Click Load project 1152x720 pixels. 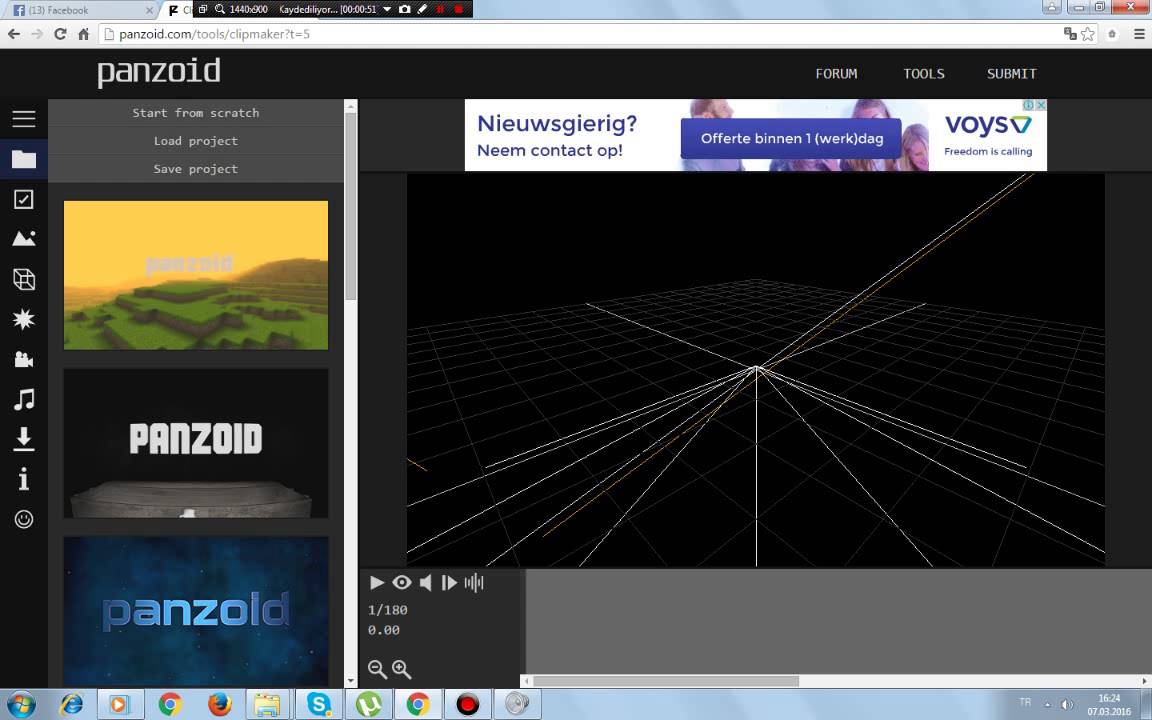pos(195,140)
